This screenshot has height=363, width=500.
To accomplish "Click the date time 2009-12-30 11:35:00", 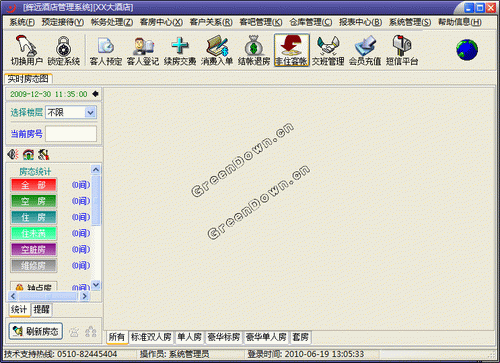I will 49,94.
